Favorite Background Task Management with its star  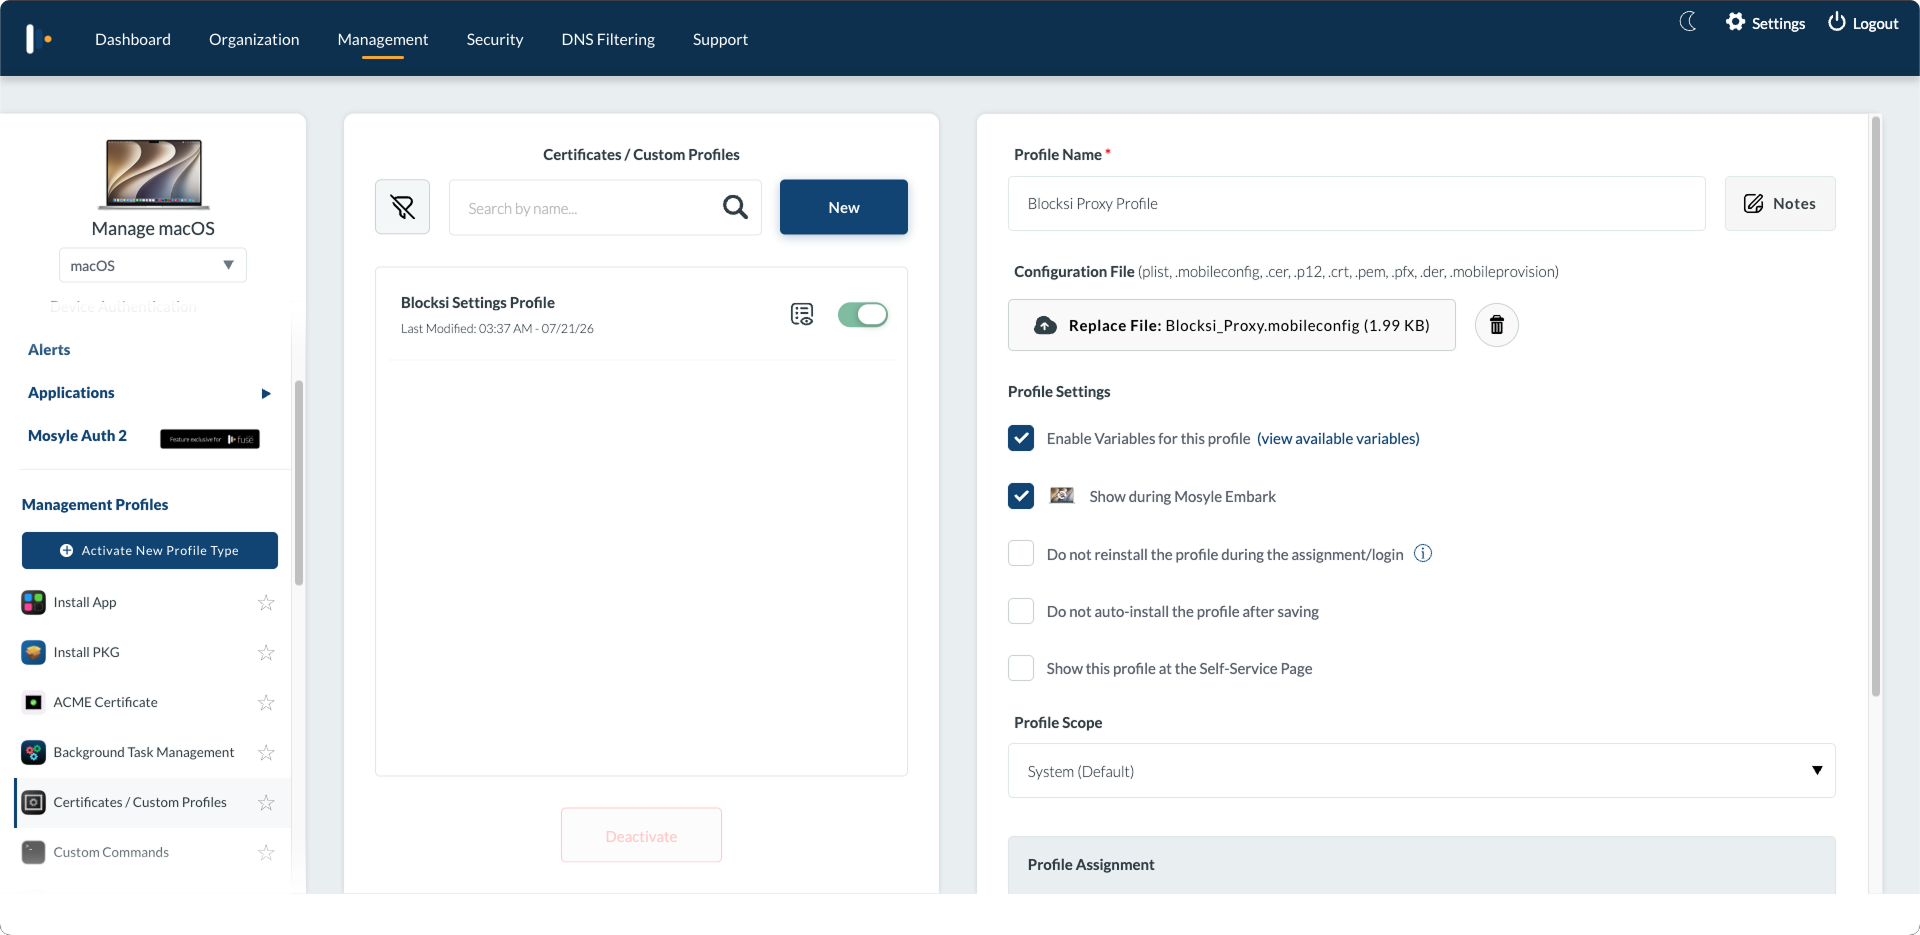(266, 752)
